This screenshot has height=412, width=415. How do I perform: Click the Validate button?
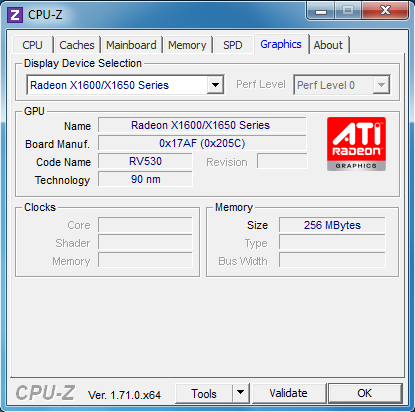tap(289, 393)
